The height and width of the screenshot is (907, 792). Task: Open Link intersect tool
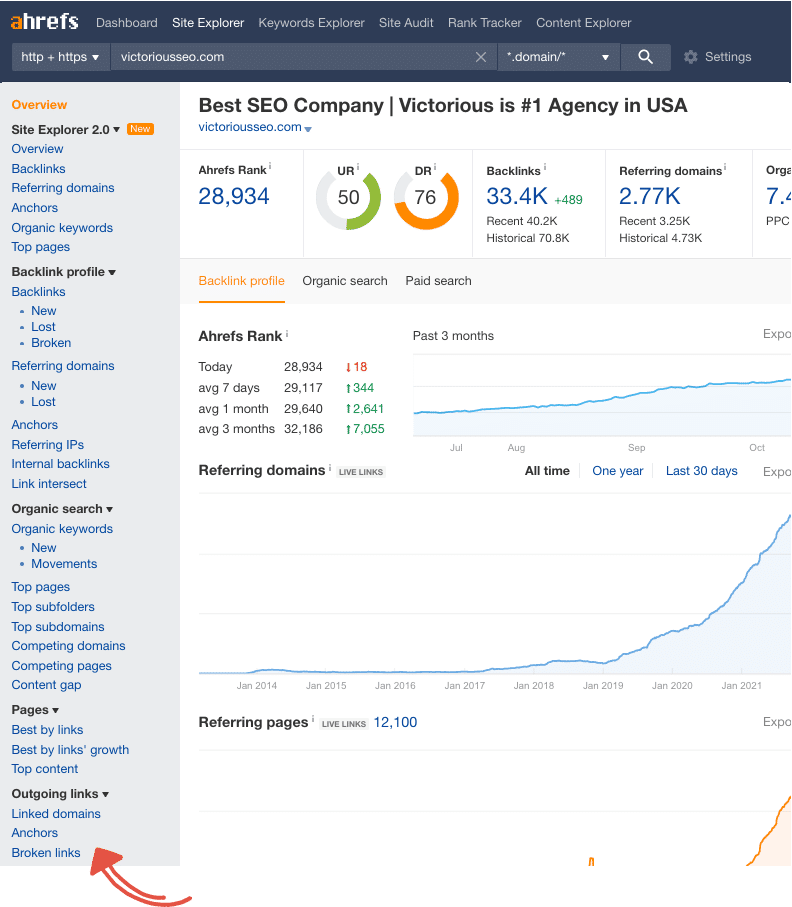coord(49,484)
